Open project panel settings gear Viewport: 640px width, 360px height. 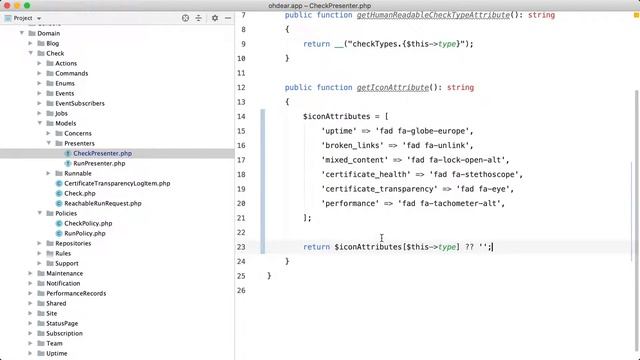pyautogui.click(x=215, y=18)
